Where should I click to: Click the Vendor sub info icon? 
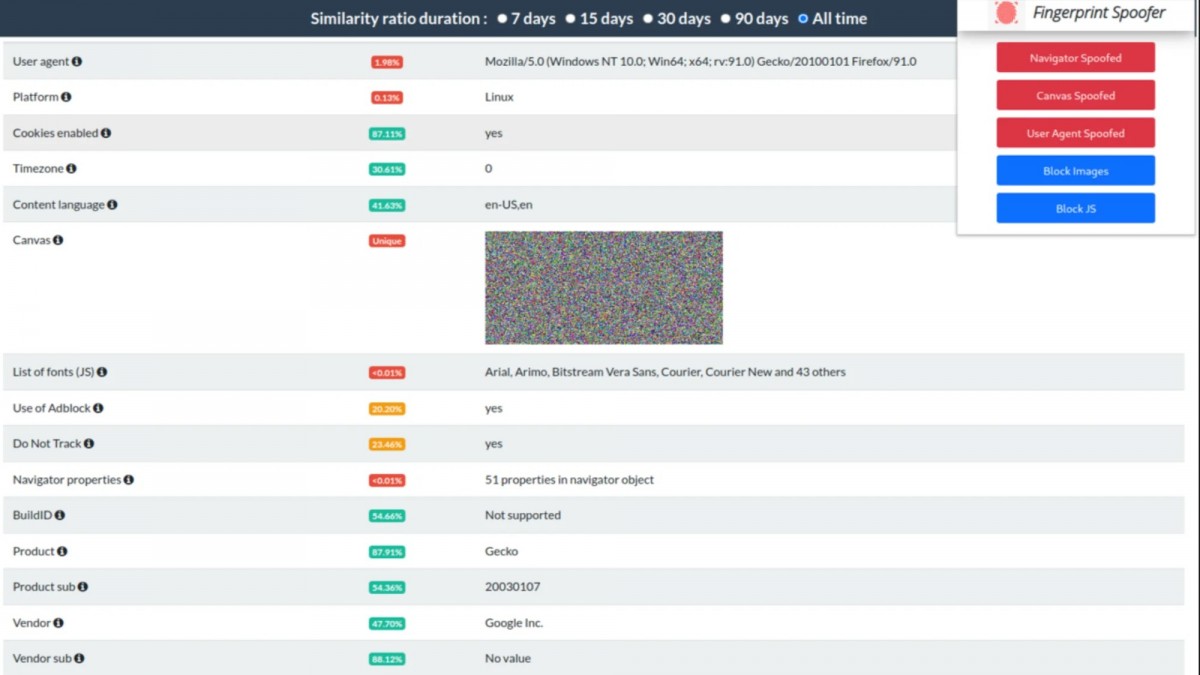(x=79, y=659)
